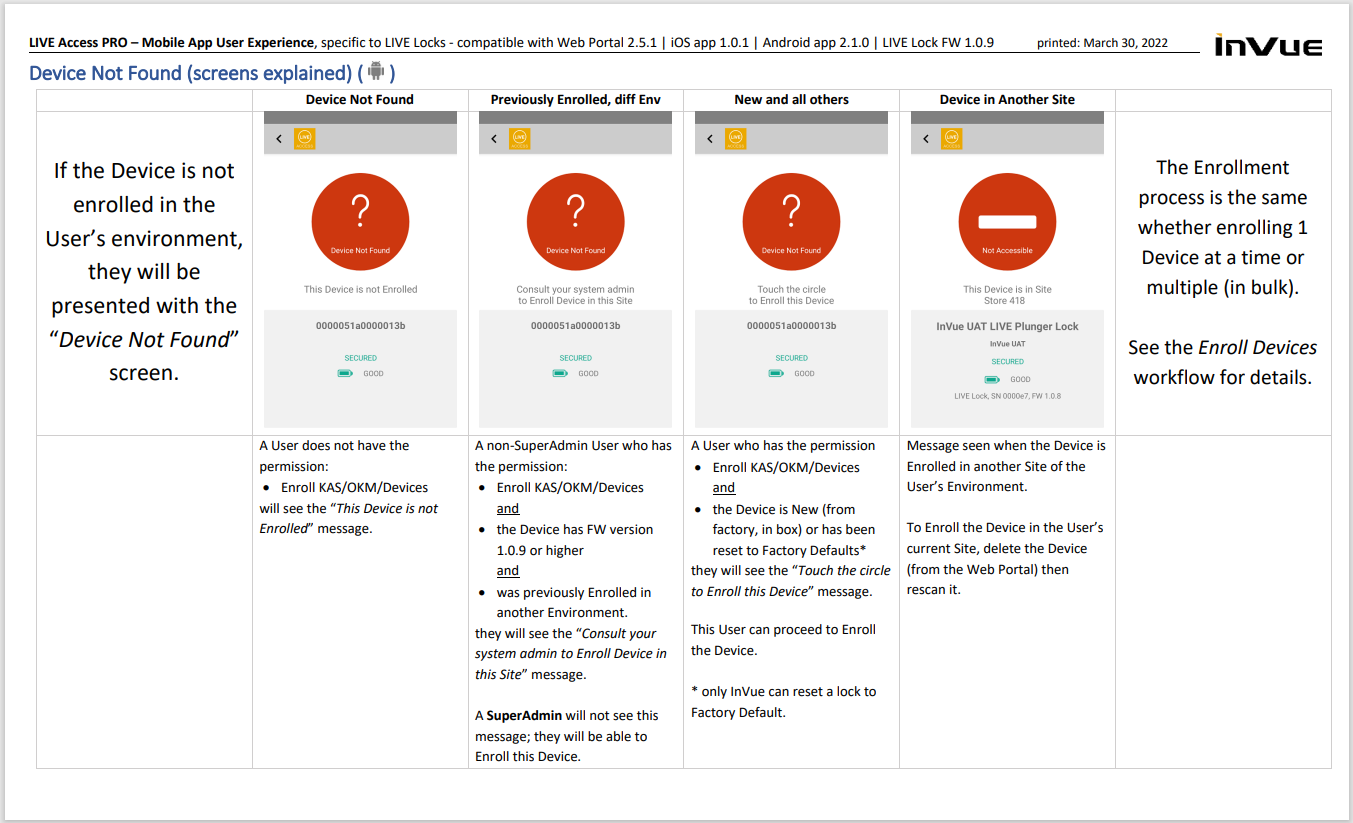Click battery icon in New and all others screen
The image size is (1353, 823).
coord(777,374)
